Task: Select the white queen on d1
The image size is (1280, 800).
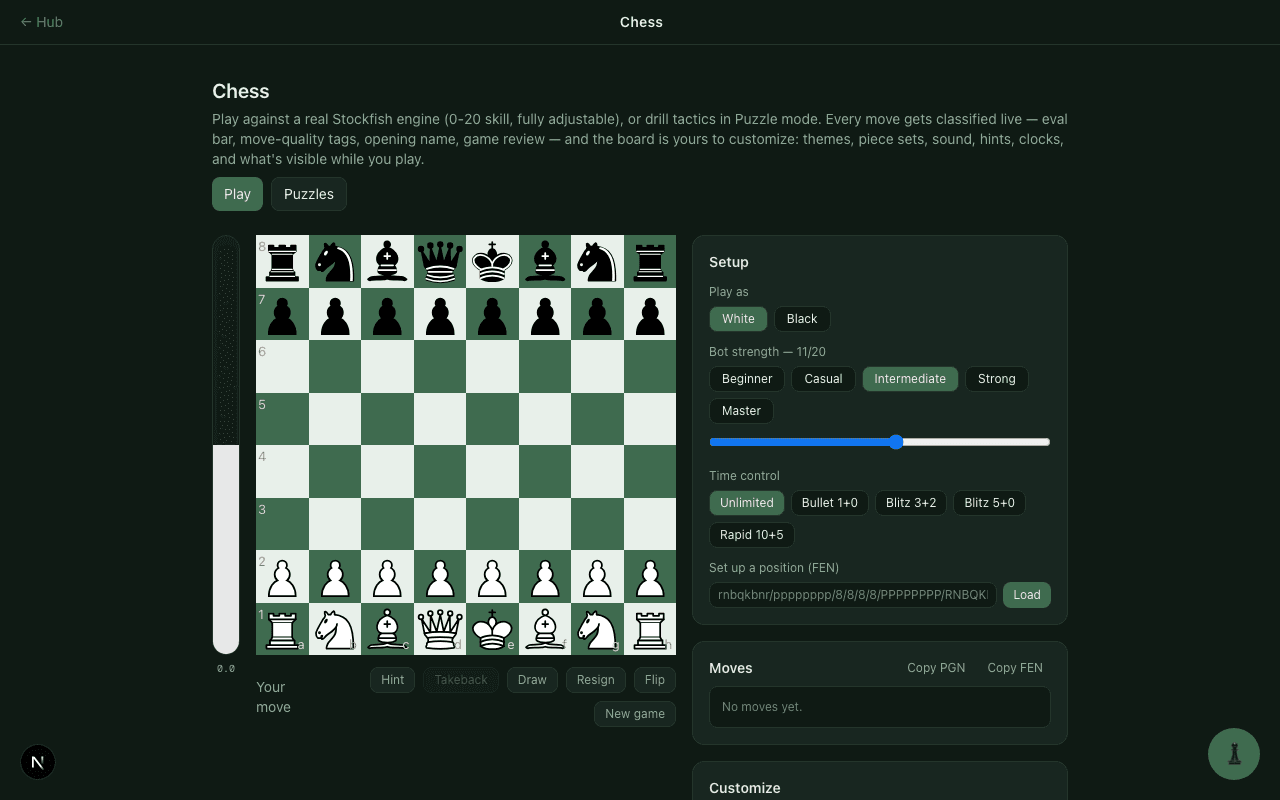Action: (440, 629)
